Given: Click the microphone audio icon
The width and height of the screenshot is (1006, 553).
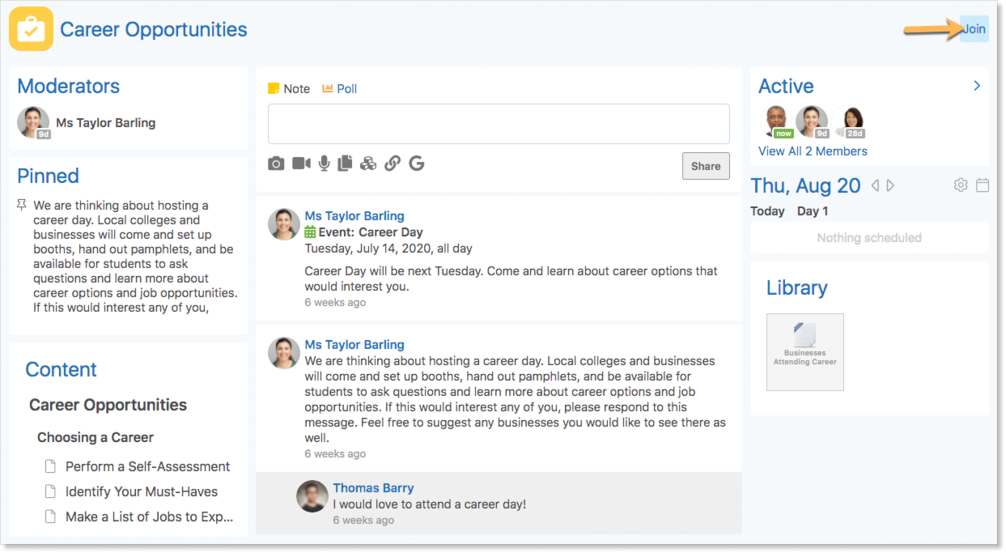Looking at the screenshot, I should coord(324,164).
